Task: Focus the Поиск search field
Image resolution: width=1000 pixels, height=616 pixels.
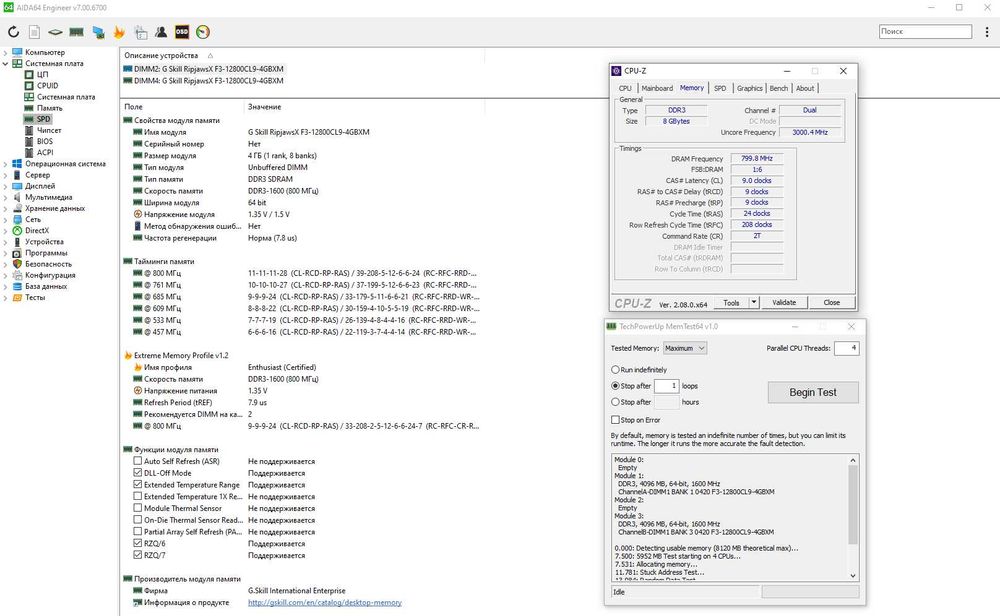Action: click(925, 31)
